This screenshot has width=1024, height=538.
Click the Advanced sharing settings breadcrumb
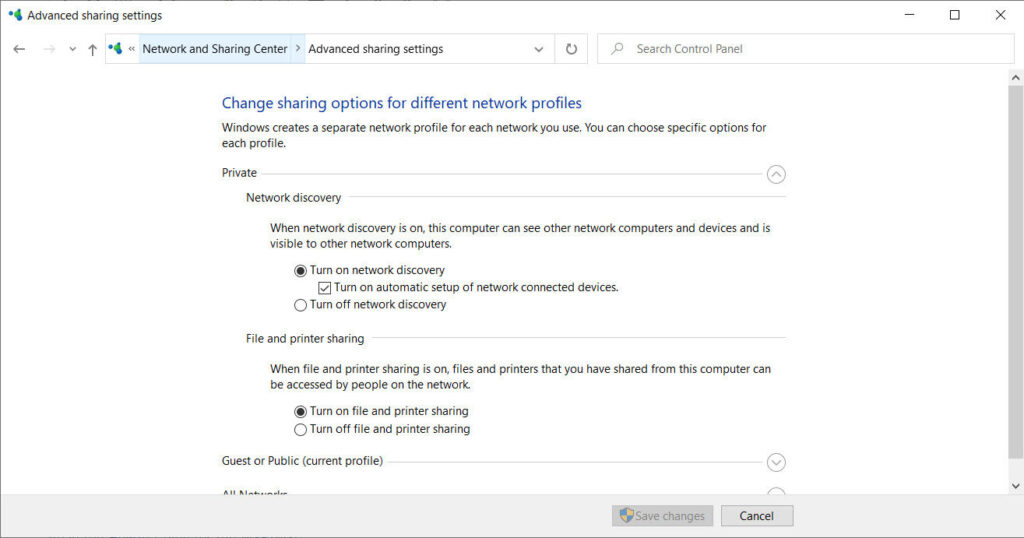pyautogui.click(x=375, y=49)
